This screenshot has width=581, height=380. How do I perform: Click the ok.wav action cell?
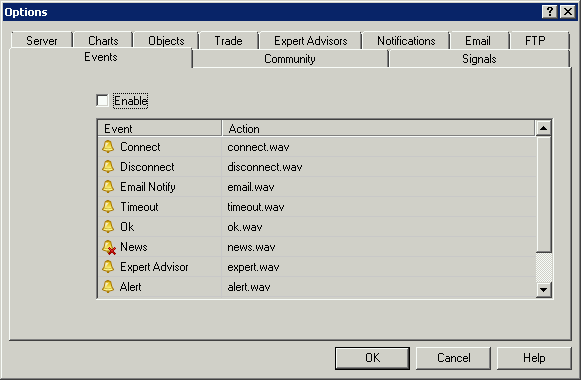(x=379, y=227)
